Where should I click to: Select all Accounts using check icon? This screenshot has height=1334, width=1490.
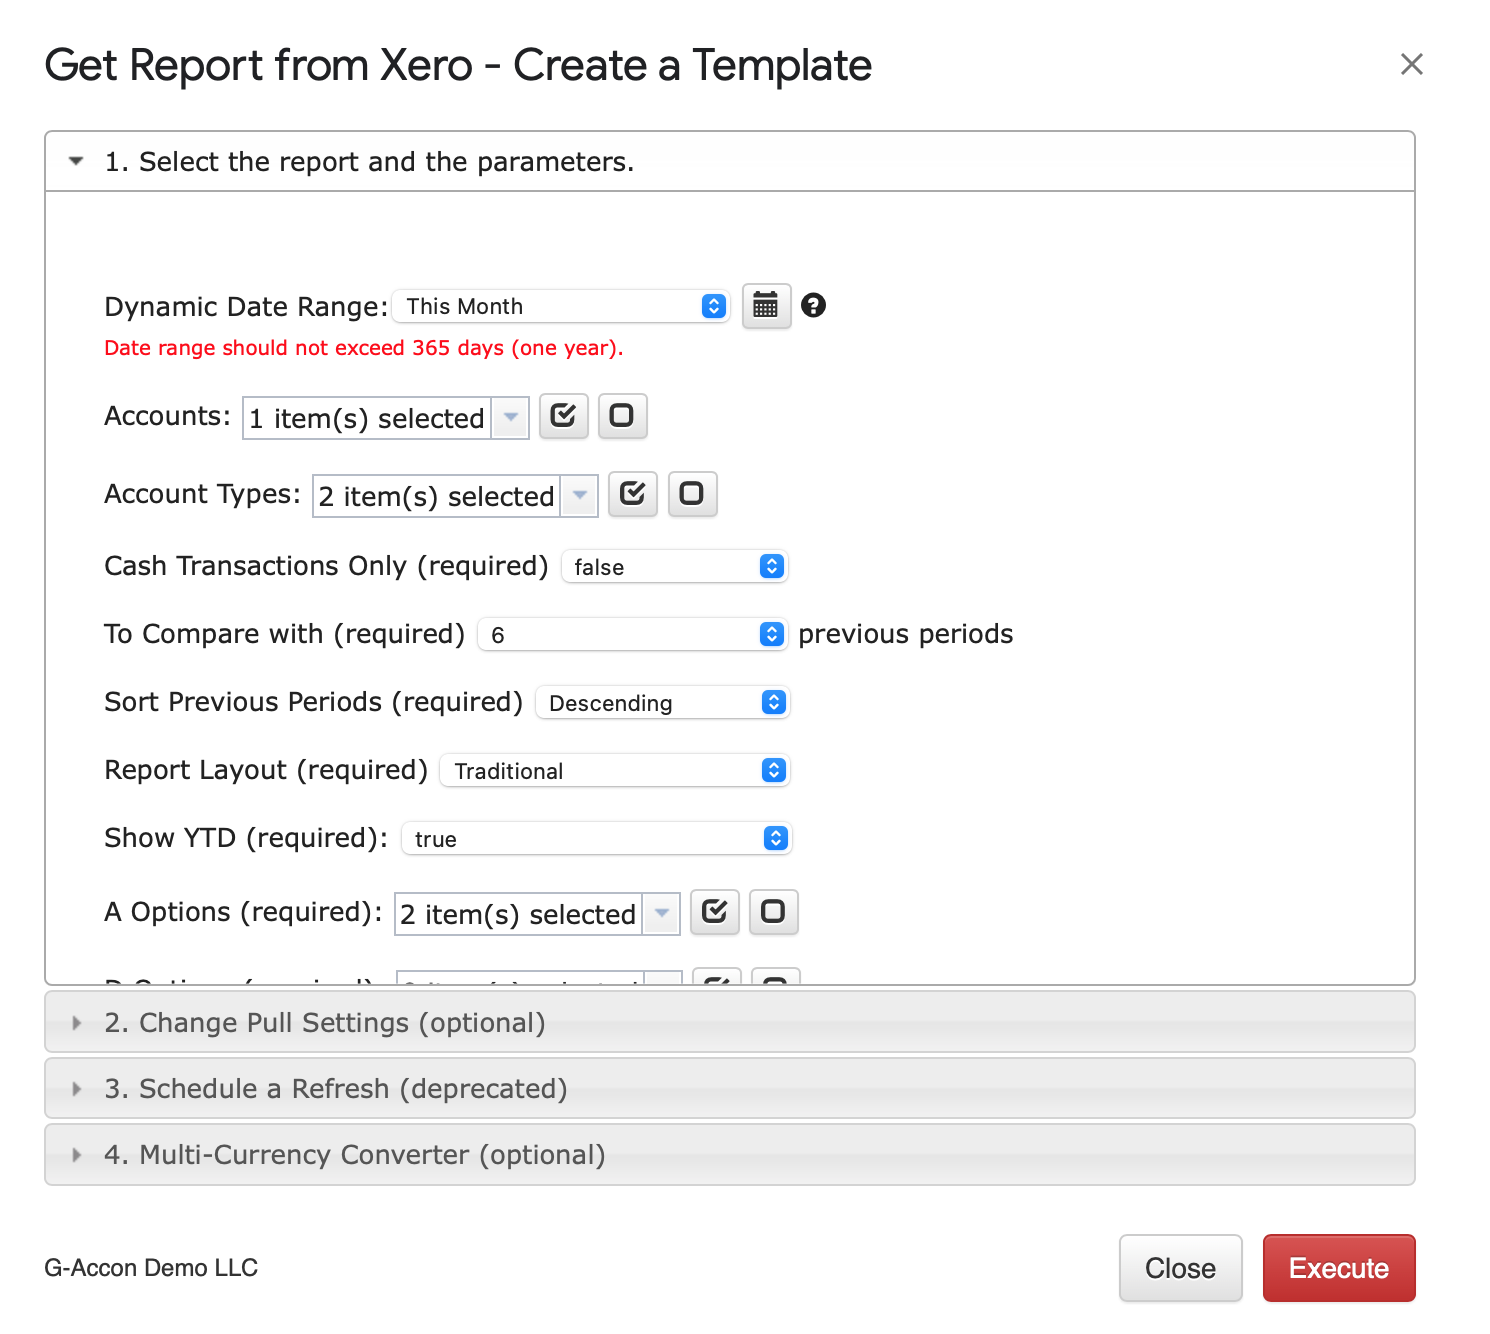(563, 416)
